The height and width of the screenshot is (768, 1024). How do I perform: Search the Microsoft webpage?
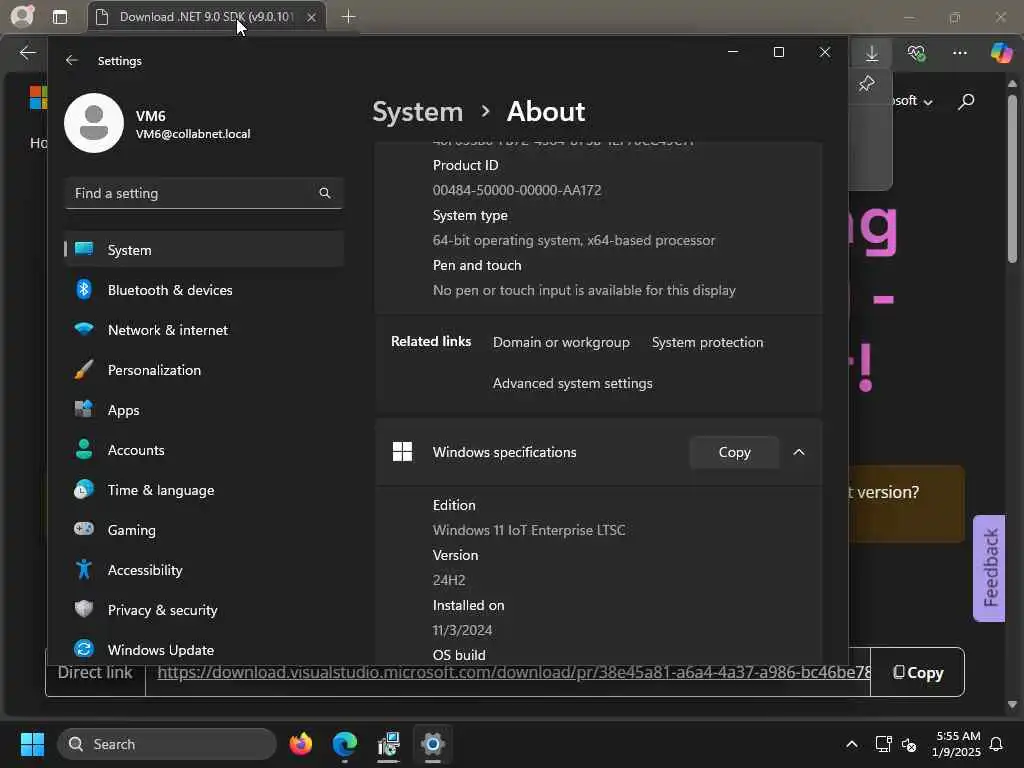967,101
